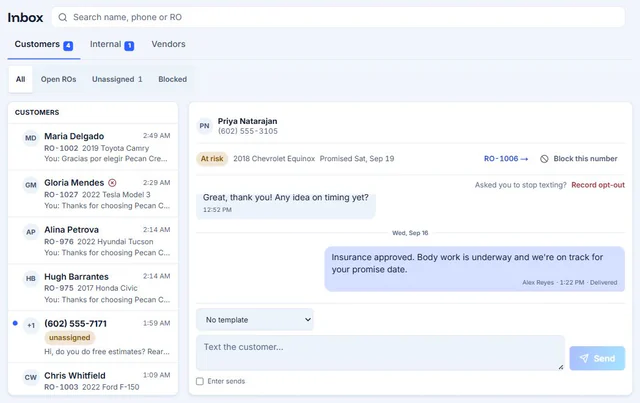Open Hugh Barrantes's conversation
Viewport: 640px width, 403px height.
coord(93,288)
